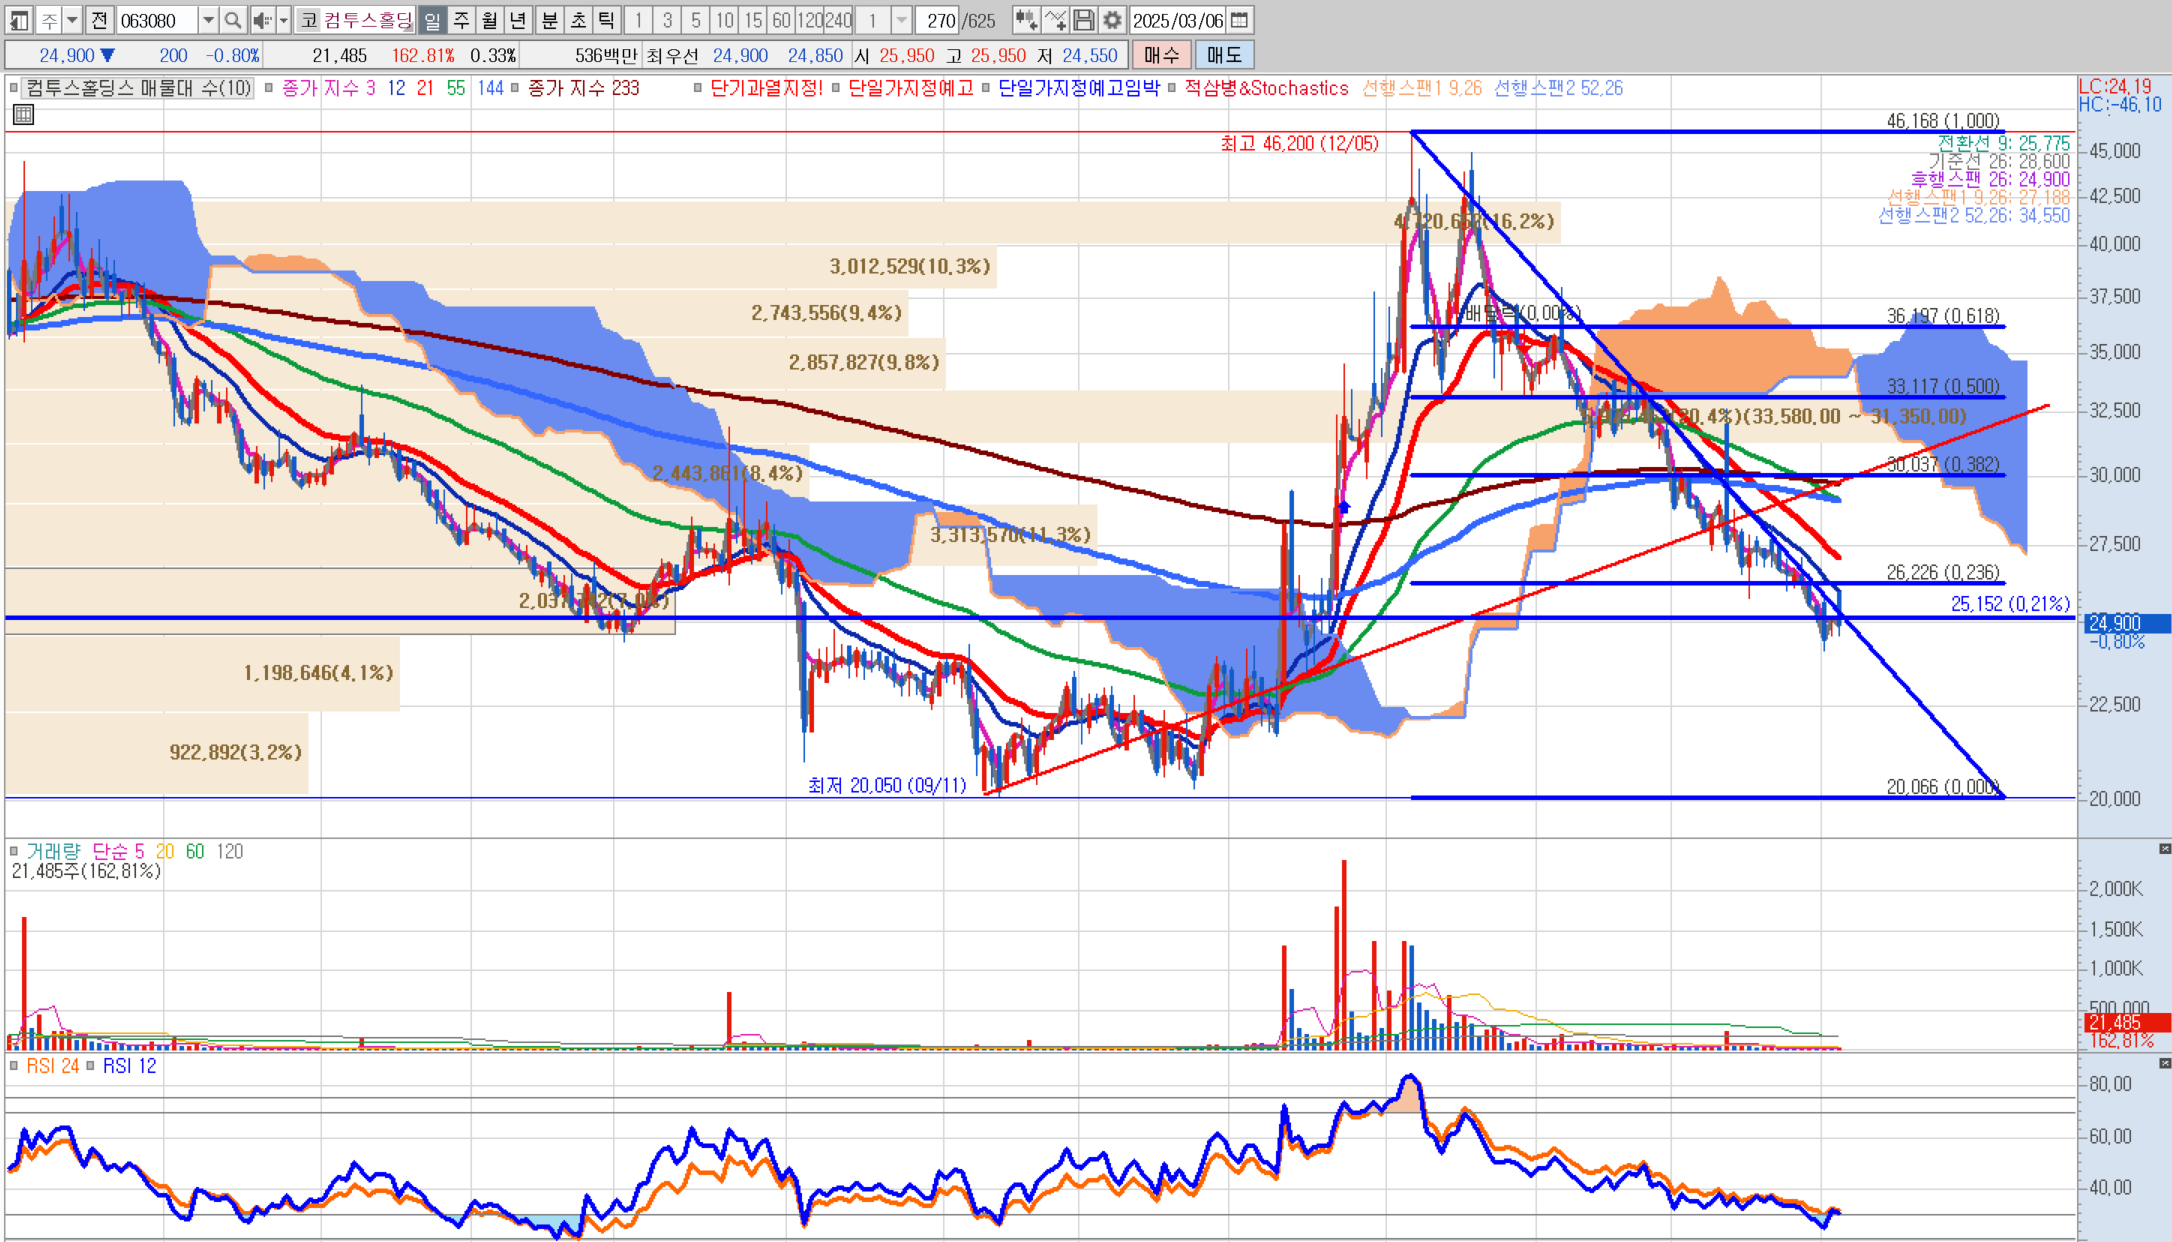The width and height of the screenshot is (2172, 1242).
Task: Toggle the RSI 24 indicator checkbox
Action: pyautogui.click(x=14, y=1066)
